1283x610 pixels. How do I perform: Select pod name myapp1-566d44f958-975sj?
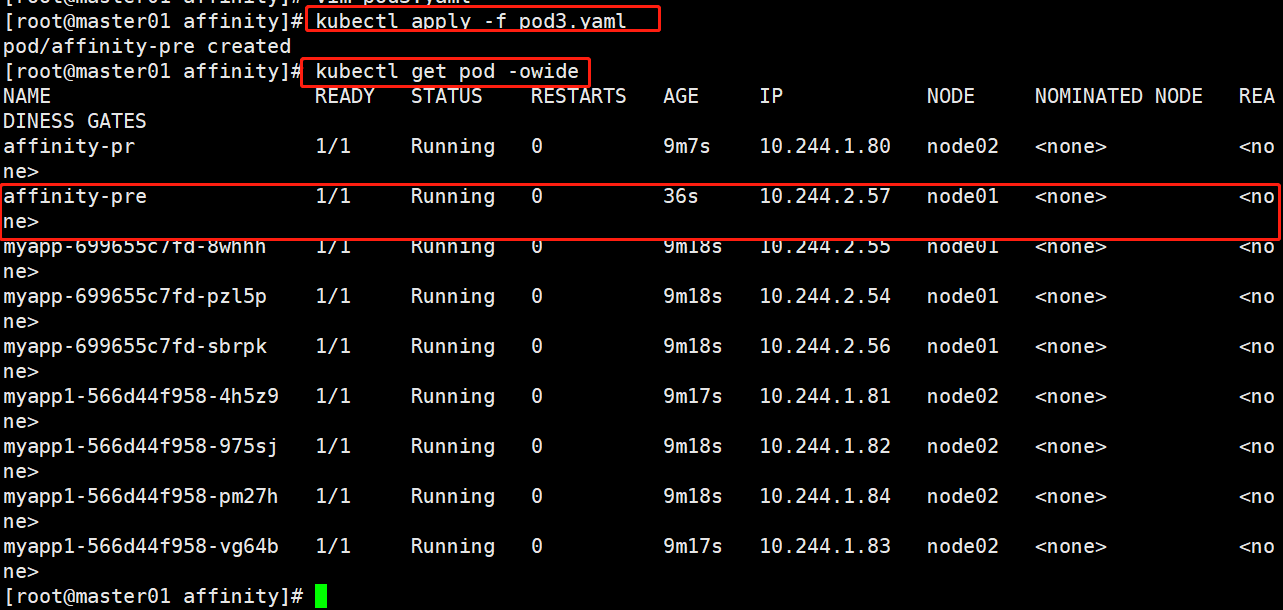(x=141, y=446)
